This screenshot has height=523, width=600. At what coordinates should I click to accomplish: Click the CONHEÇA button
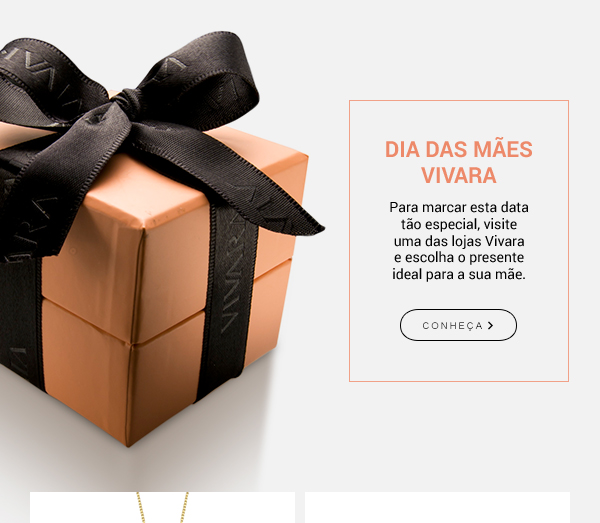(458, 325)
